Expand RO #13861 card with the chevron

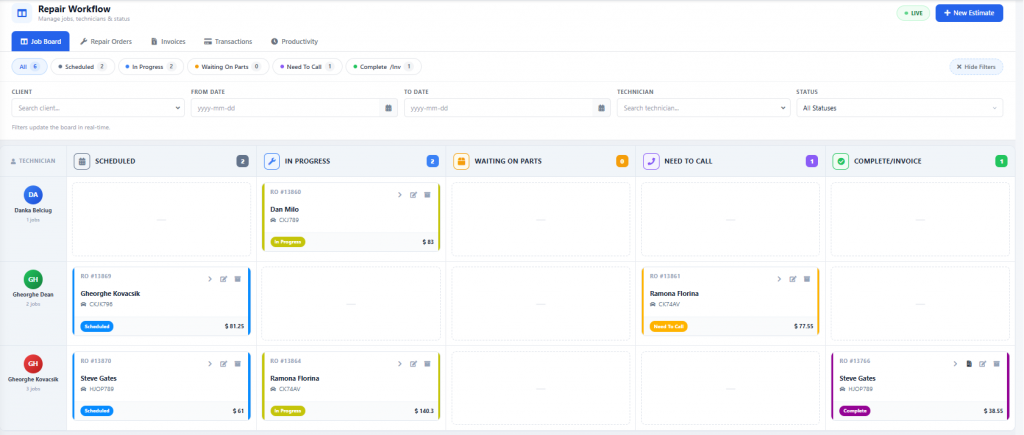[x=778, y=279]
